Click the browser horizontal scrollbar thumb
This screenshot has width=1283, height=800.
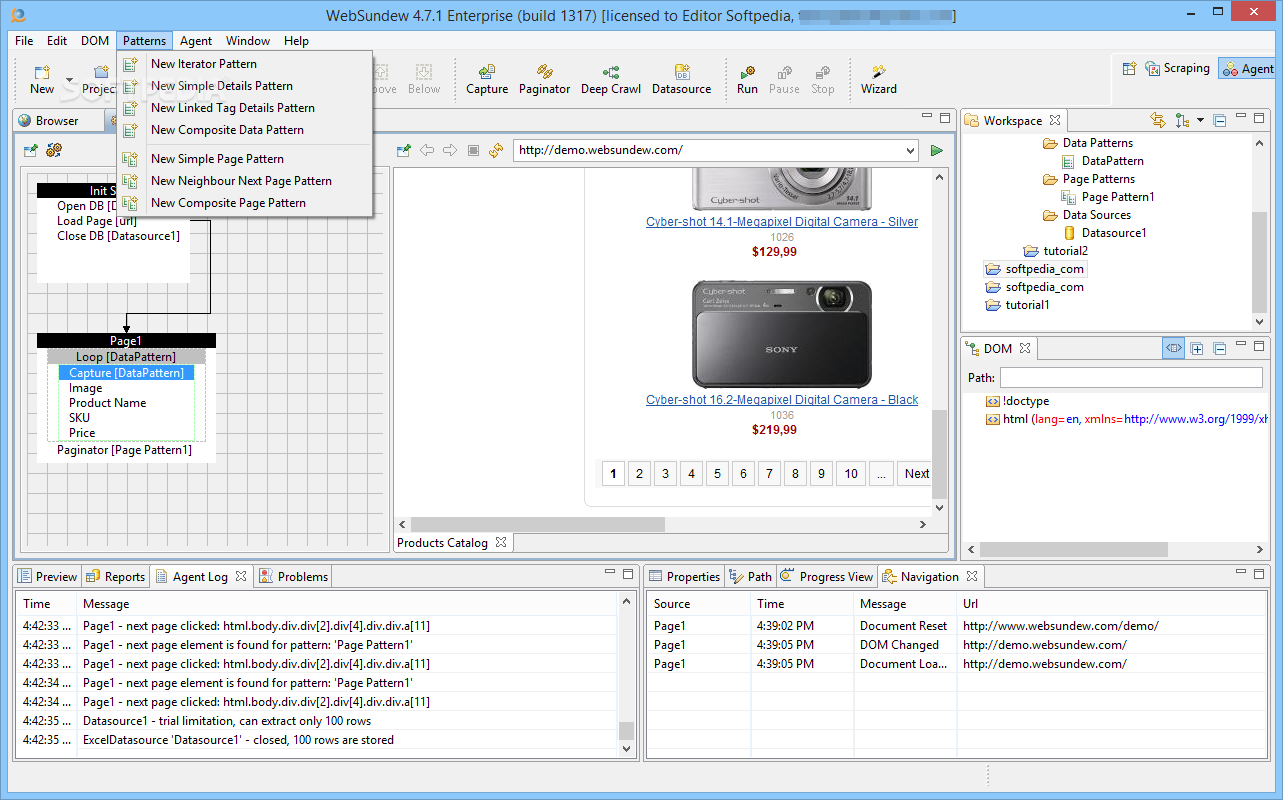tap(538, 524)
